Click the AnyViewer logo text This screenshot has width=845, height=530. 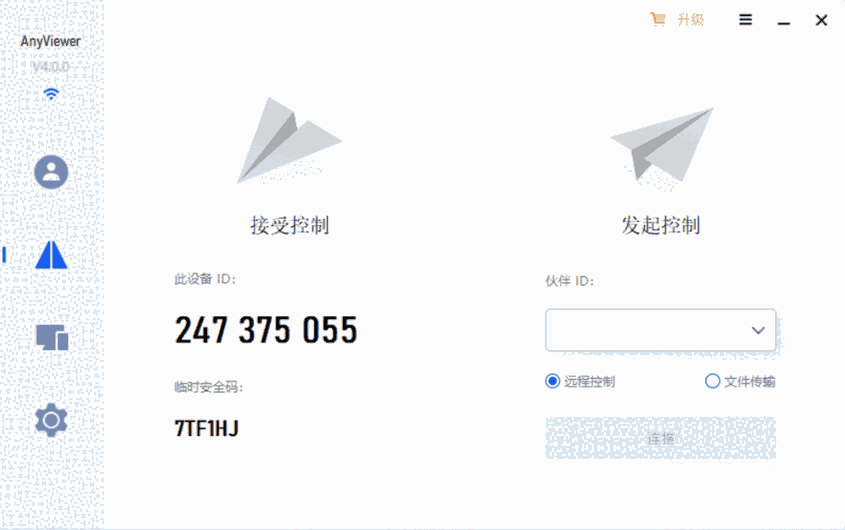(x=51, y=41)
